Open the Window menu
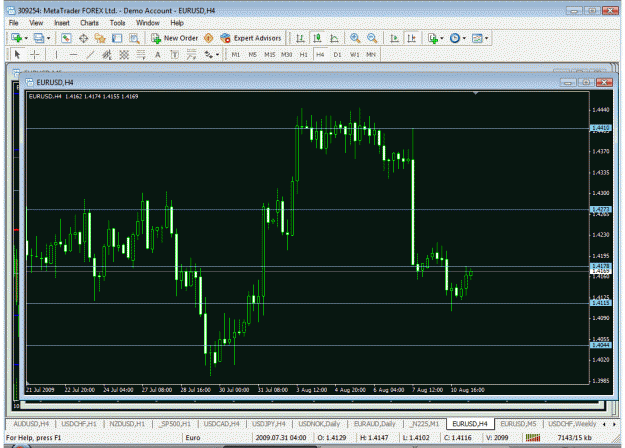625x448 pixels. 147,23
